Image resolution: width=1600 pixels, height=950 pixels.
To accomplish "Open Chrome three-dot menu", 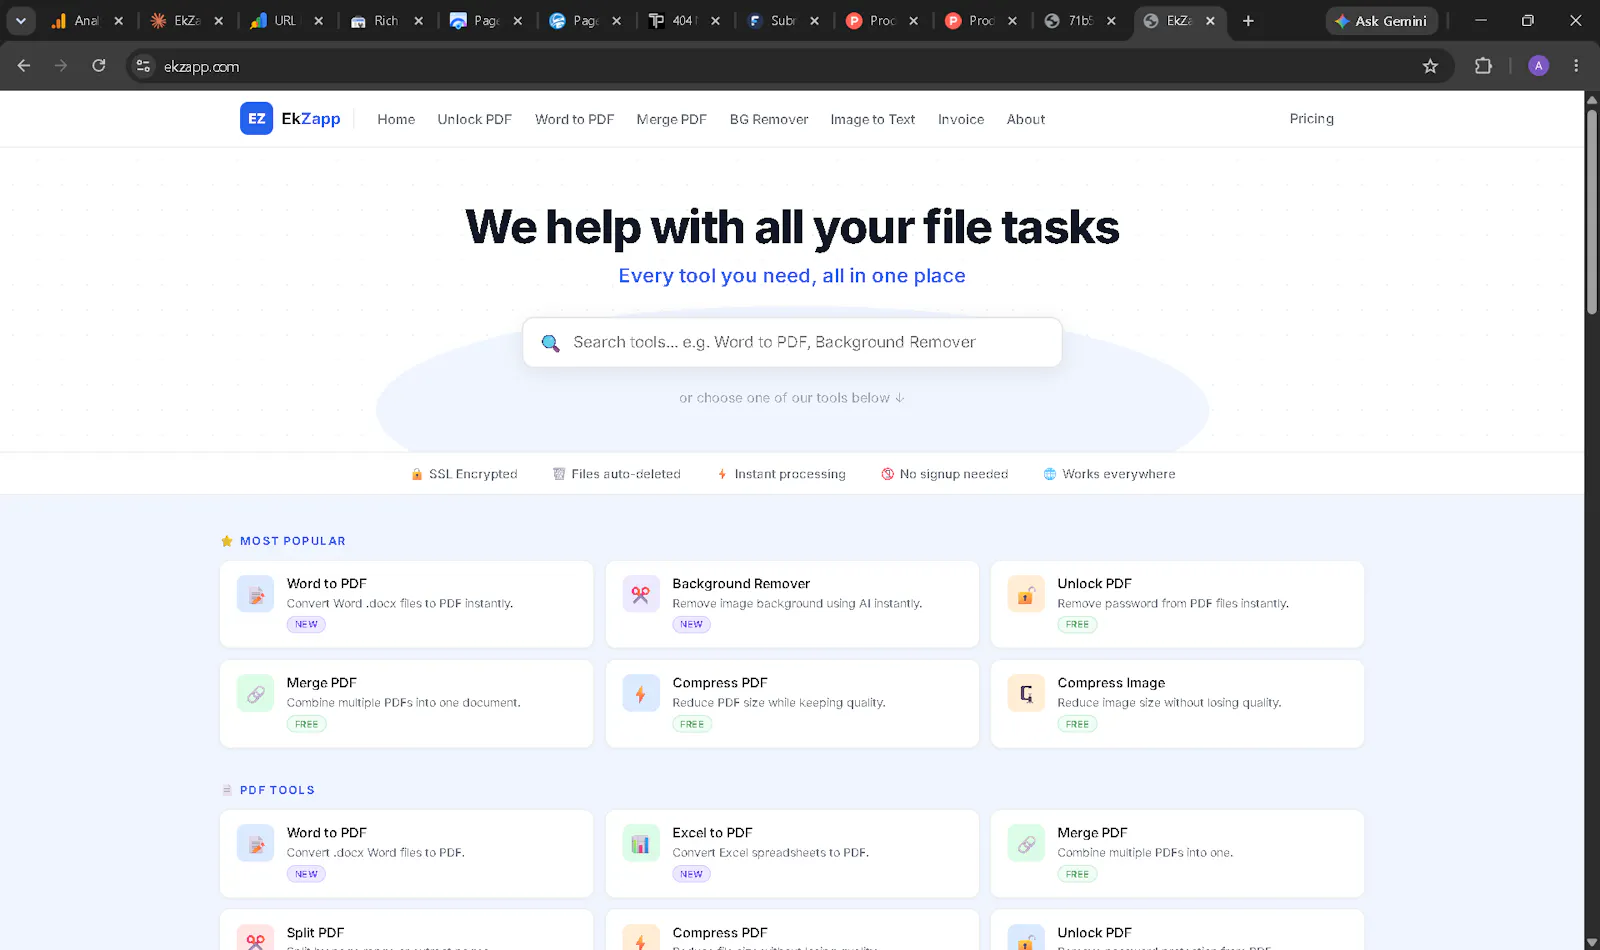I will 1576,66.
